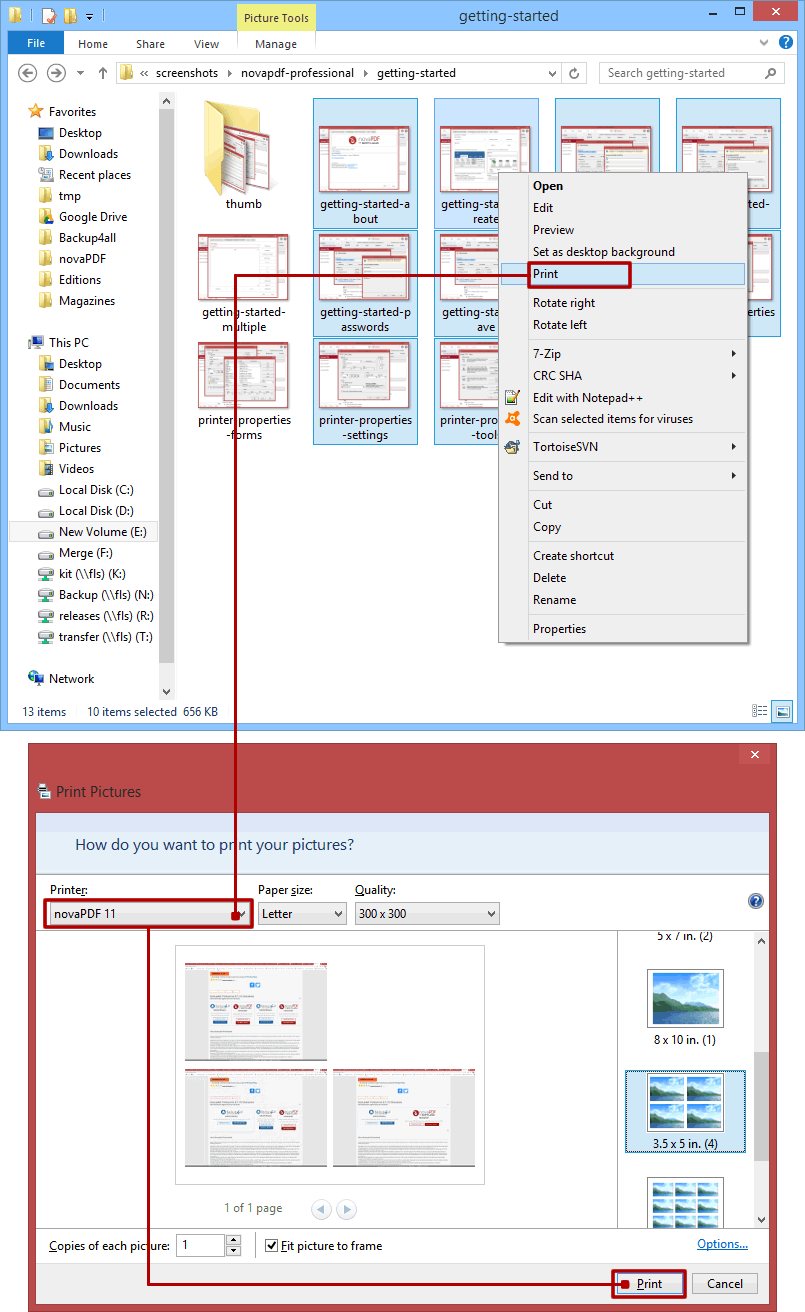
Task: Open Print Pictures help icon
Action: pyautogui.click(x=756, y=901)
